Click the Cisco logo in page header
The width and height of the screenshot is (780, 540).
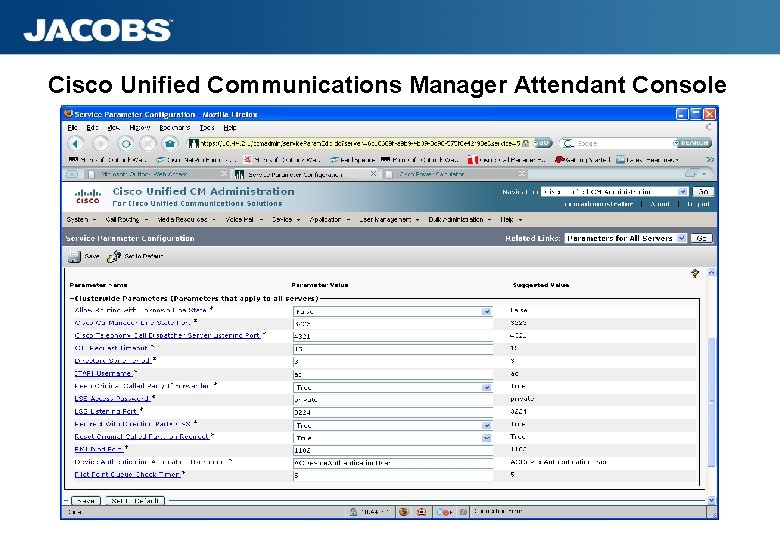88,196
